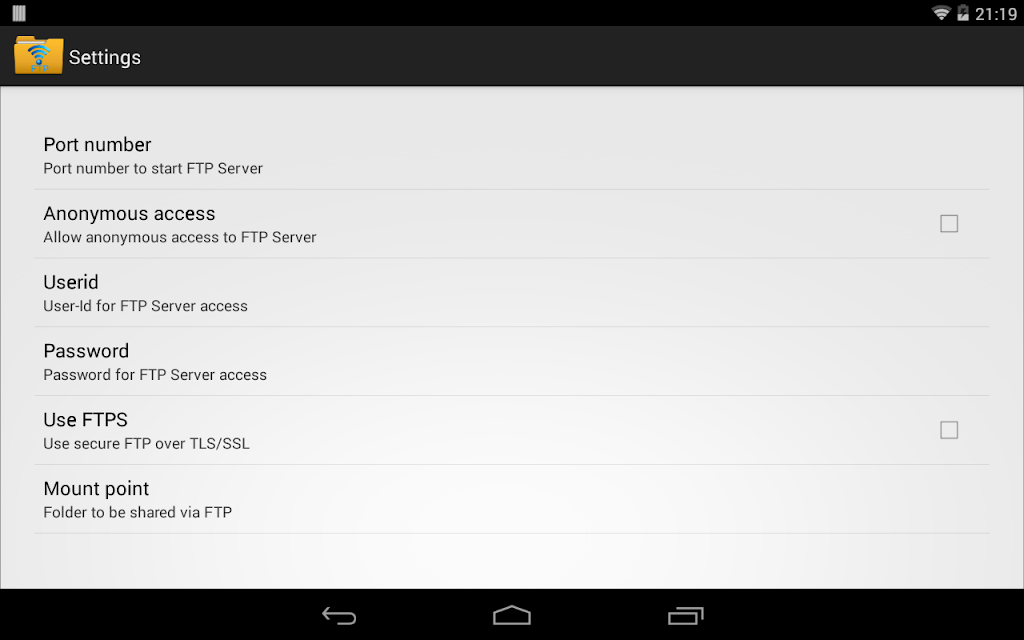Check the Use FTPS checkbox
The height and width of the screenshot is (640, 1024).
pos(949,430)
